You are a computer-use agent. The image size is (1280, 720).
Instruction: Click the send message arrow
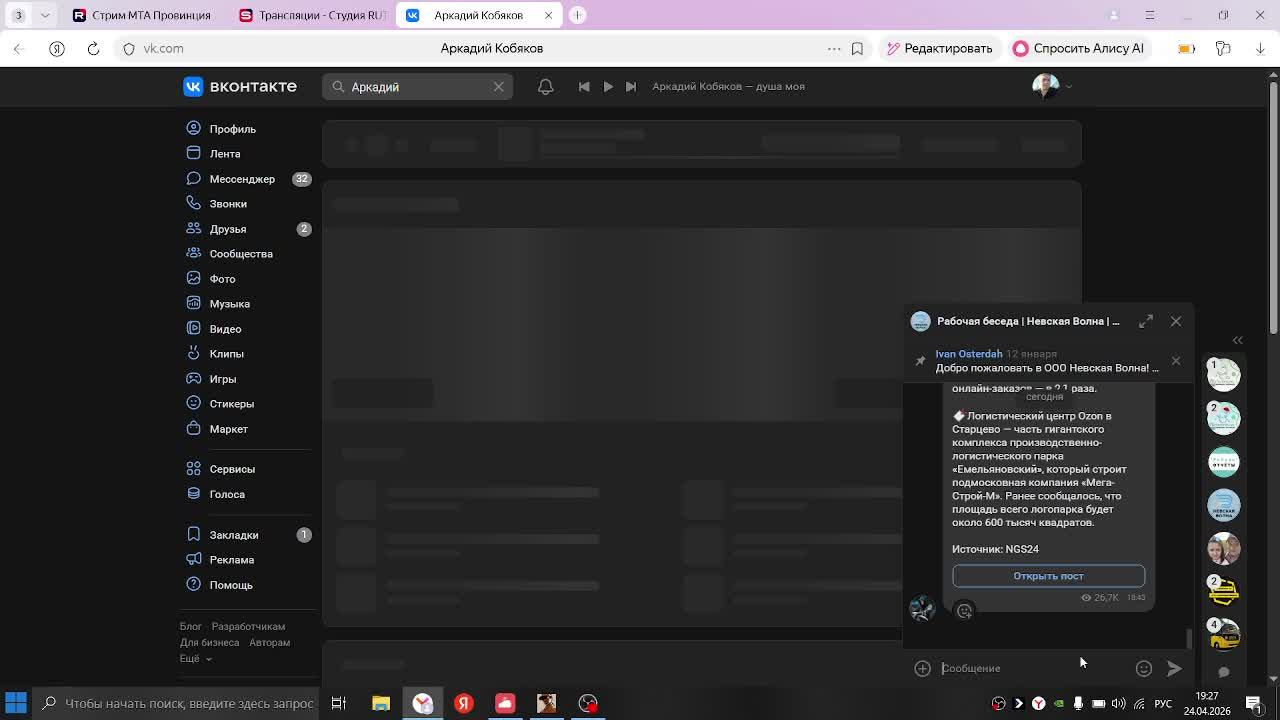pyautogui.click(x=1174, y=668)
